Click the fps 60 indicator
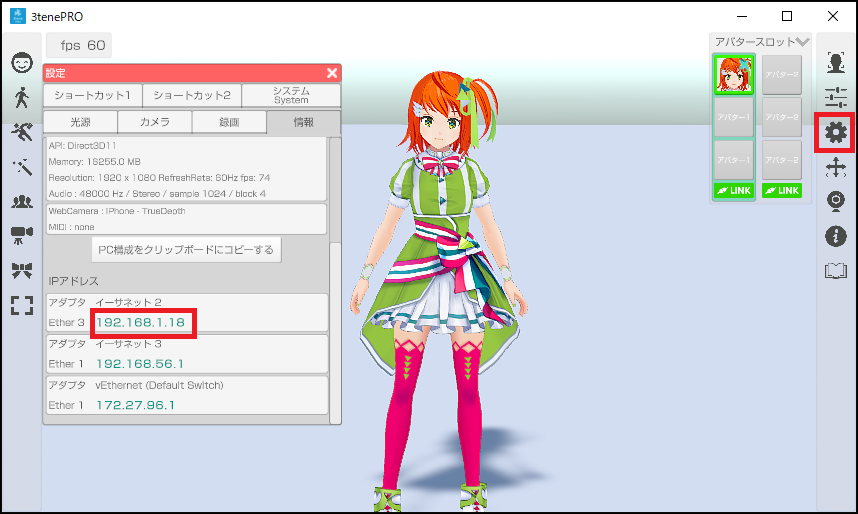The width and height of the screenshot is (858, 514). [x=79, y=45]
